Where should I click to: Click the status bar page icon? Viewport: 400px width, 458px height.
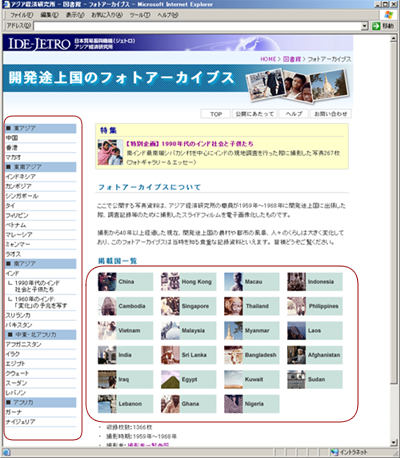[x=7, y=452]
